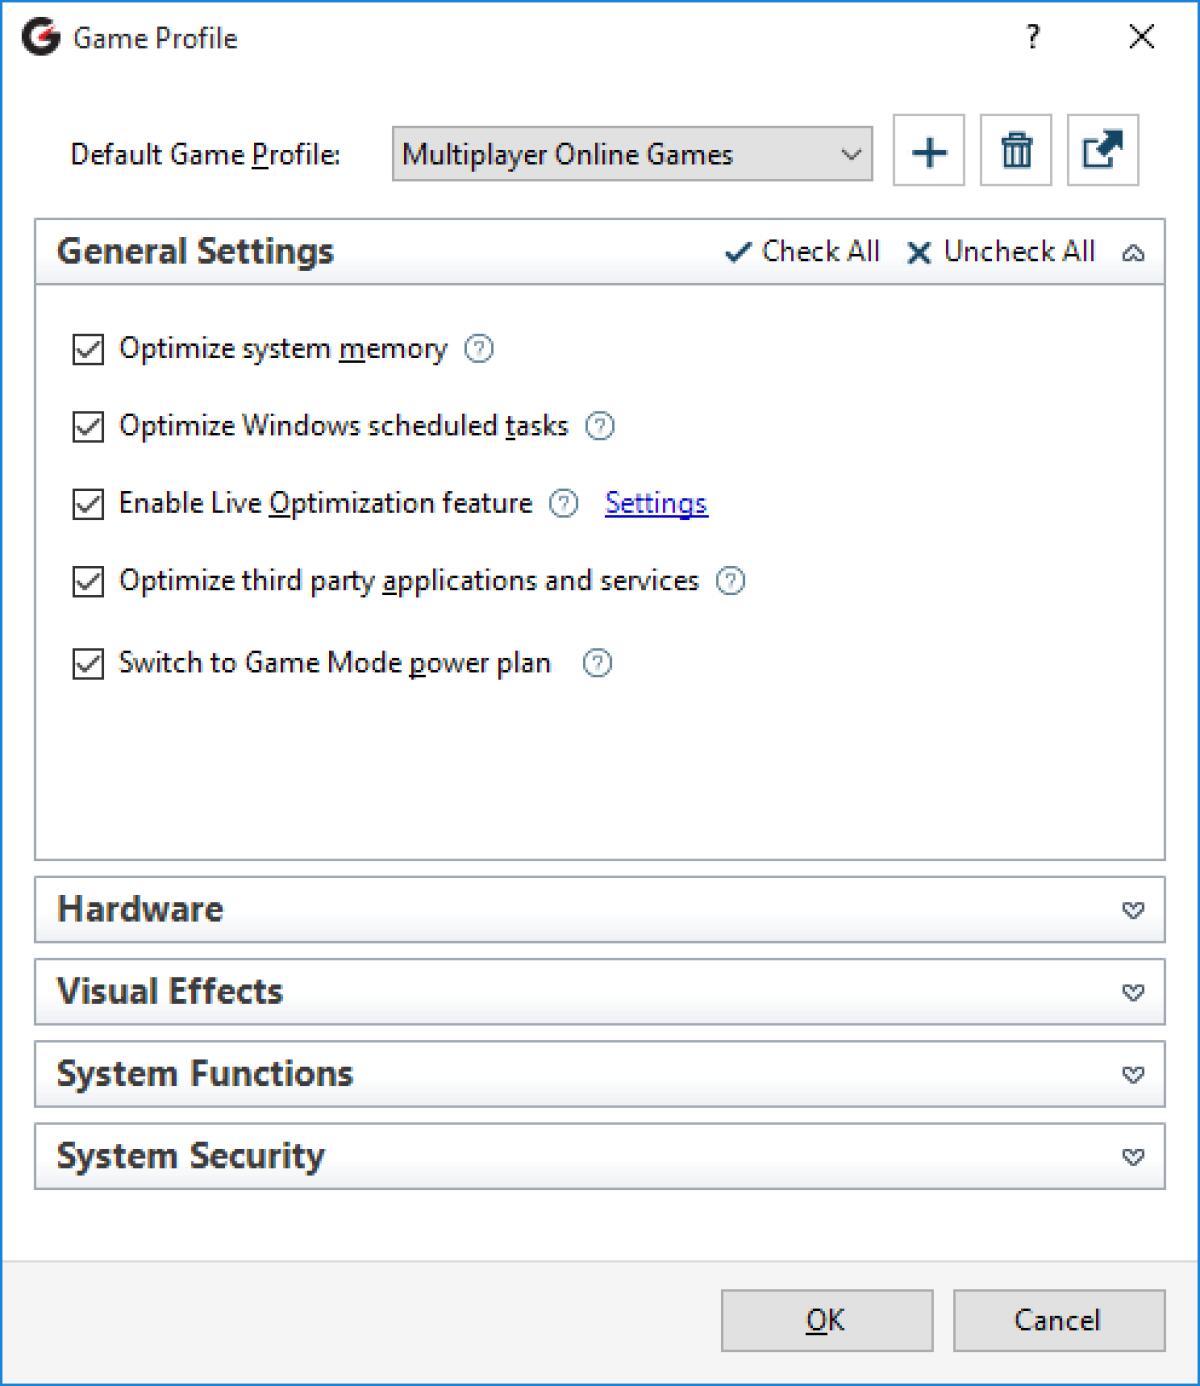This screenshot has width=1200, height=1386.
Task: Disable Switch to Game Mode power plan
Action: tap(88, 664)
